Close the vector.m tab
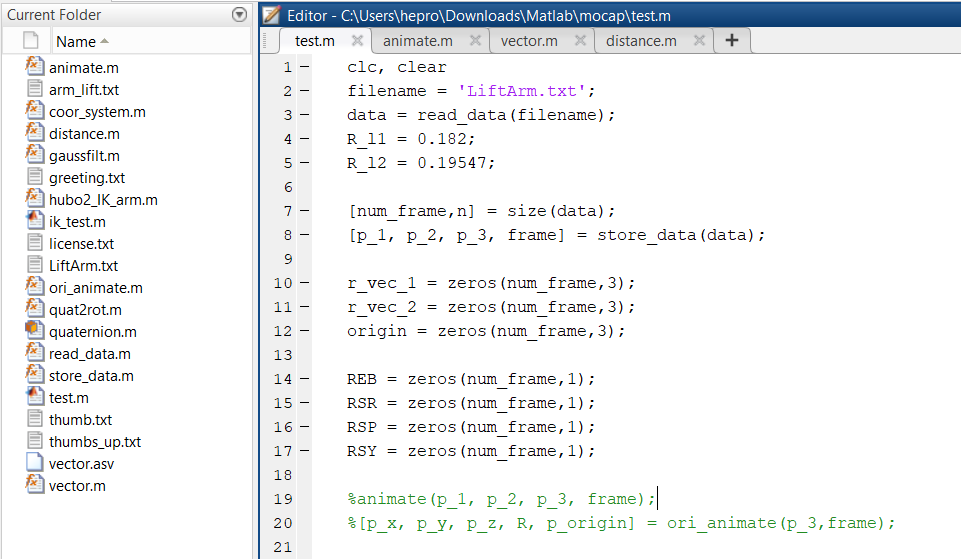 pos(580,40)
